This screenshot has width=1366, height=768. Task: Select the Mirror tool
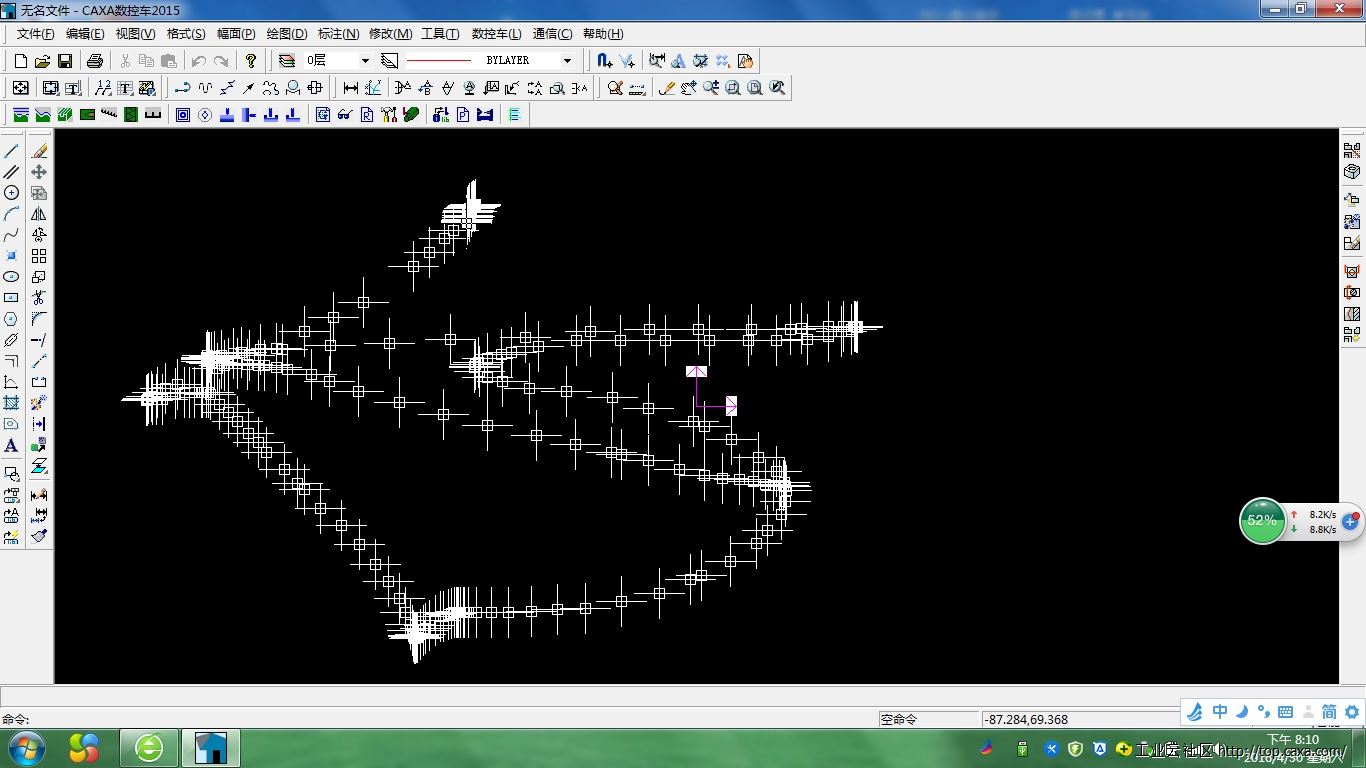click(x=39, y=214)
